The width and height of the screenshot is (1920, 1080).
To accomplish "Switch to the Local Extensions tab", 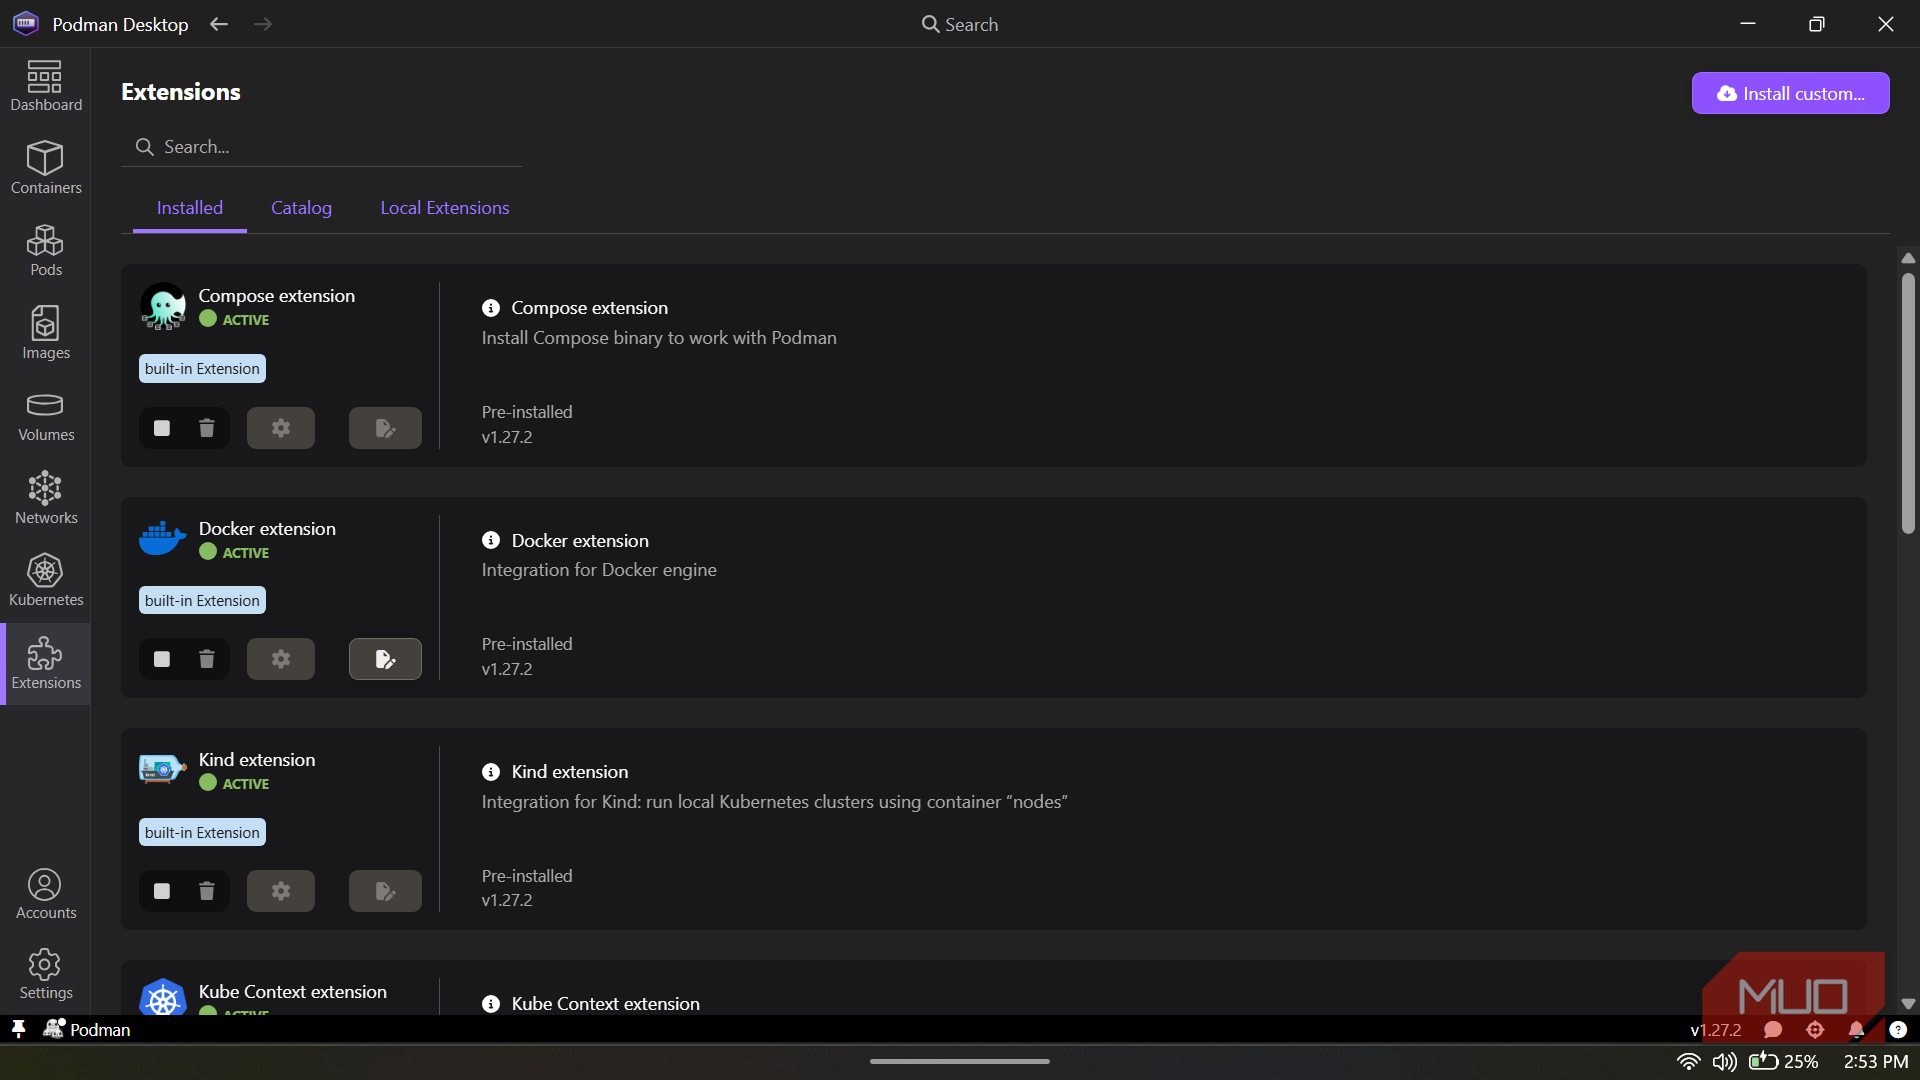I will [445, 208].
